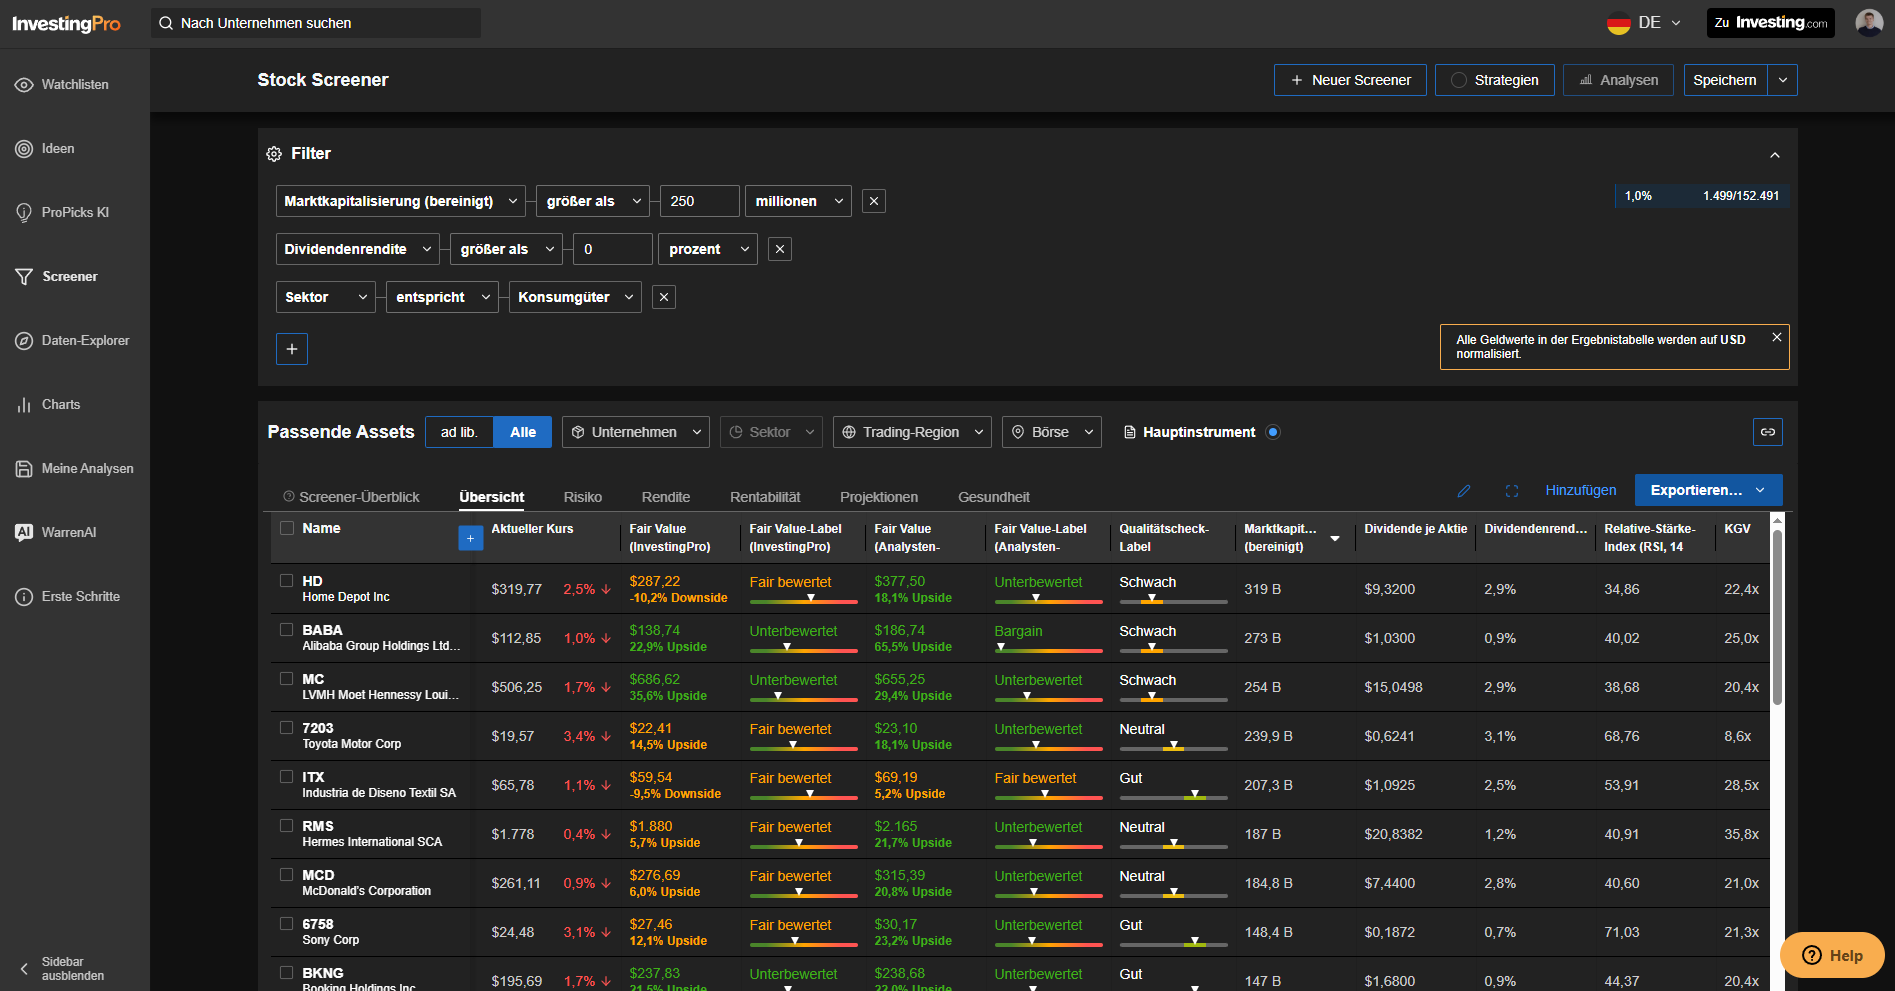This screenshot has height=991, width=1895.
Task: Sort by Marktkapitalisierung descending arrow
Action: tap(1335, 538)
